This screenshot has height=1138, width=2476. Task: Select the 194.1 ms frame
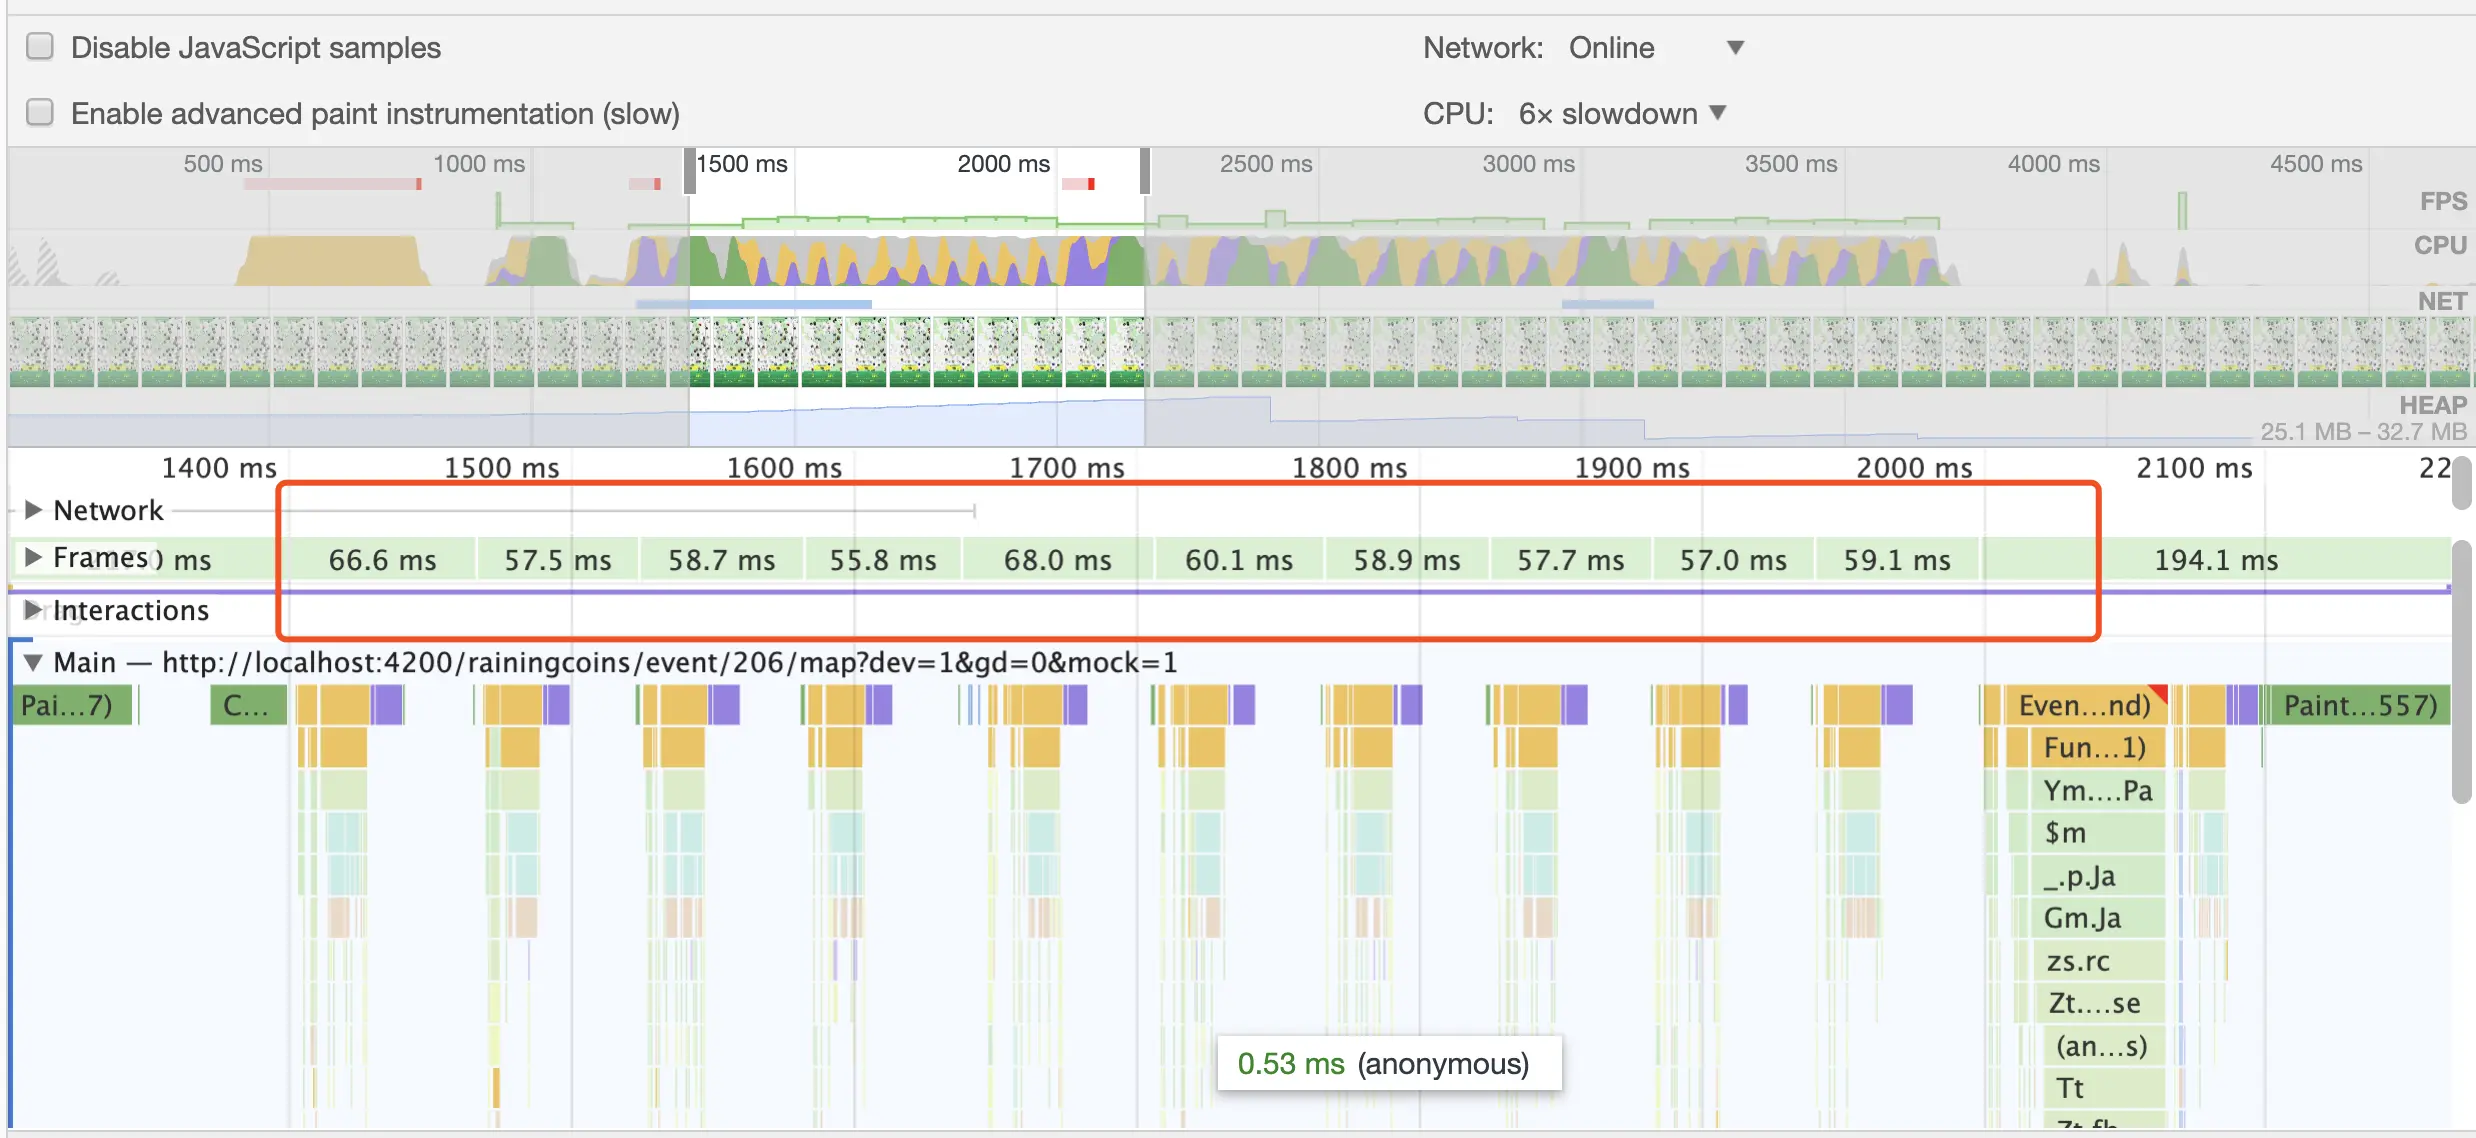[2215, 560]
